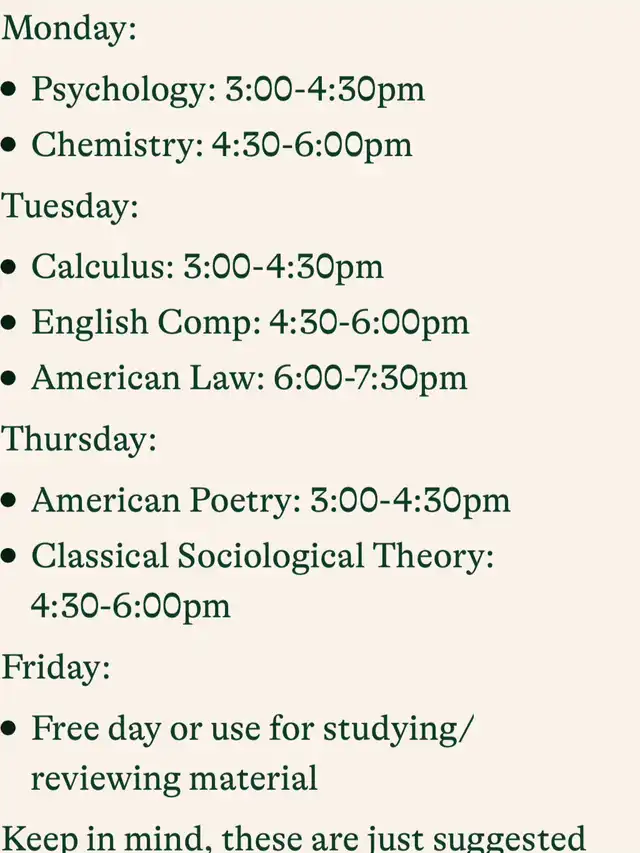Select the Calculus 3:00-4:30pm entry
The image size is (640, 853).
pyautogui.click(x=207, y=267)
